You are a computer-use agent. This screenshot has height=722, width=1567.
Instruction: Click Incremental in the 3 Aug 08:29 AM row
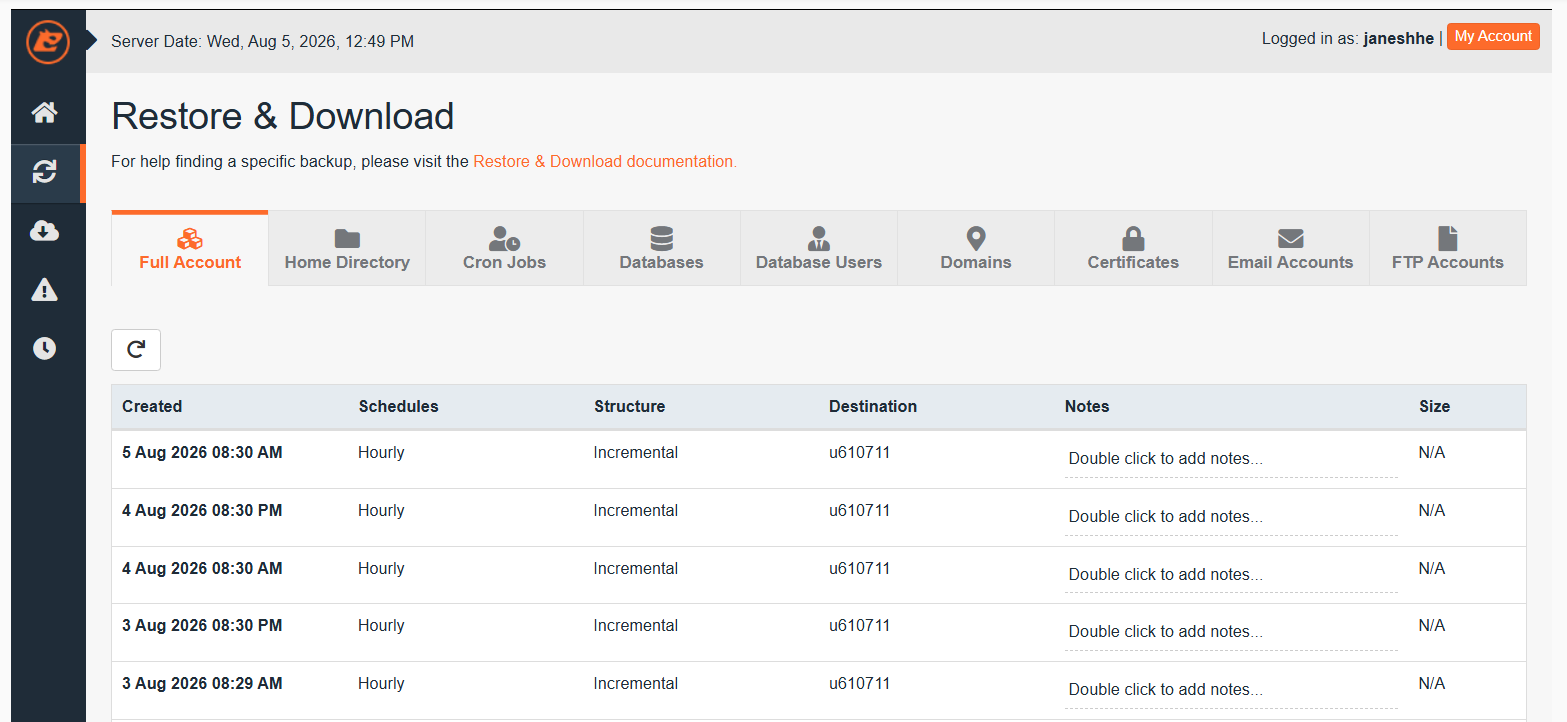636,683
